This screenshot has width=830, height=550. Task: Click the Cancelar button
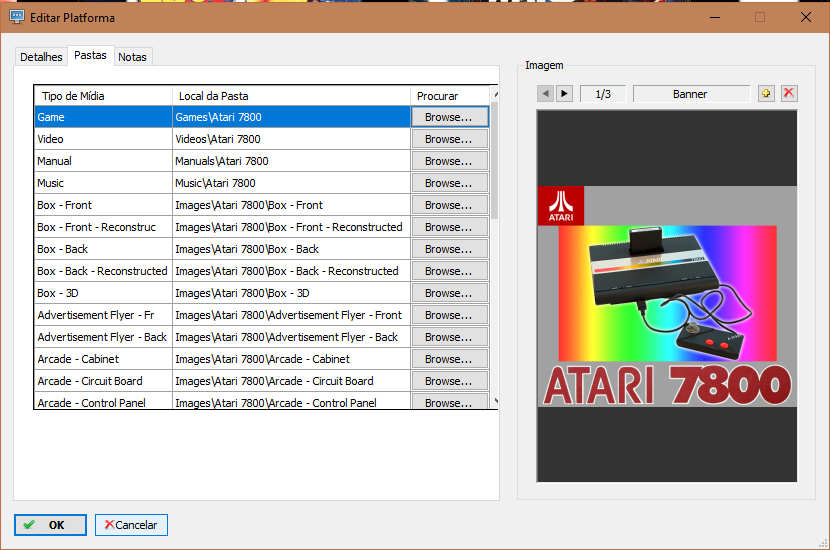click(131, 525)
